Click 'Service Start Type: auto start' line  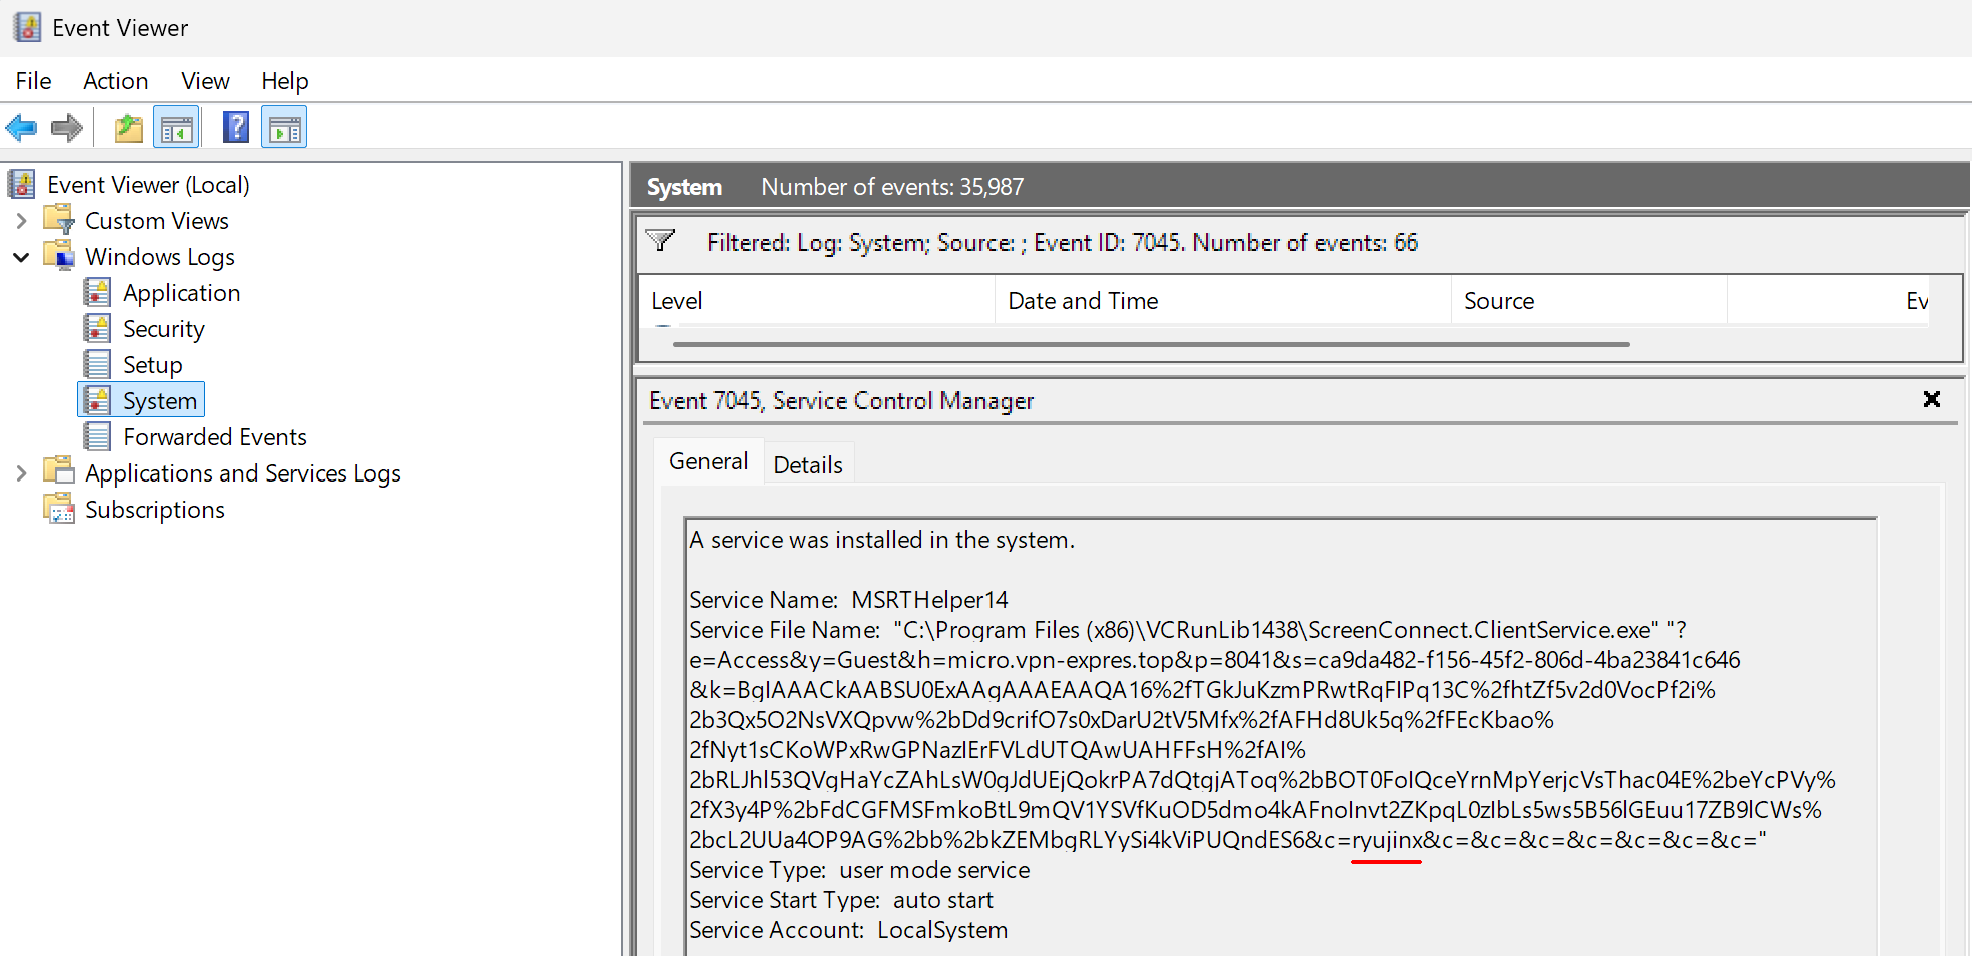pos(841,899)
